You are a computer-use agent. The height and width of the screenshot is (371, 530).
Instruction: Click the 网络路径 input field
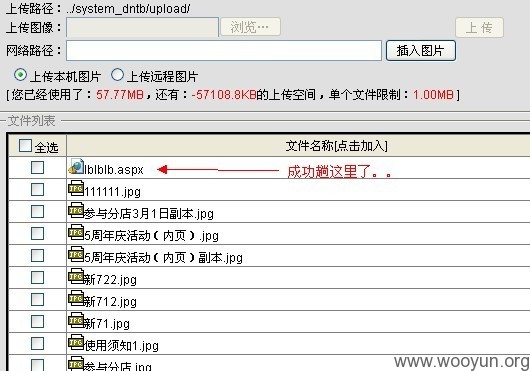pyautogui.click(x=224, y=51)
